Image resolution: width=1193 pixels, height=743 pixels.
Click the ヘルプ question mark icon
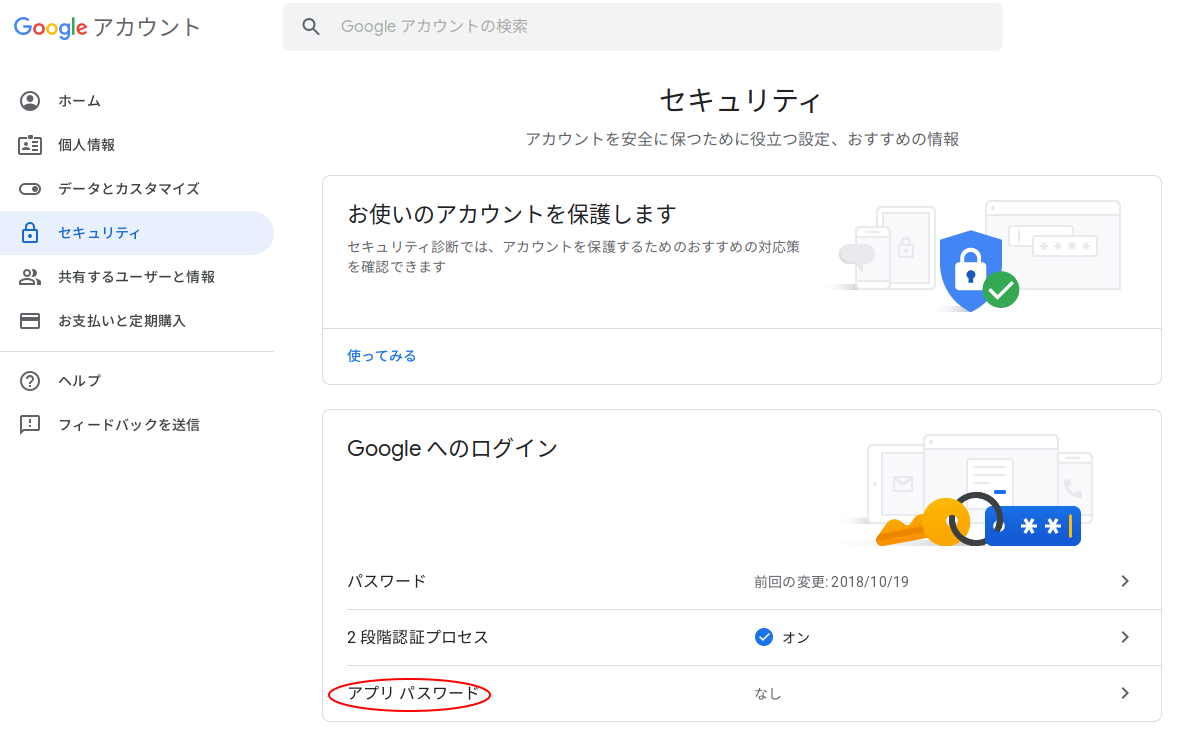30,381
